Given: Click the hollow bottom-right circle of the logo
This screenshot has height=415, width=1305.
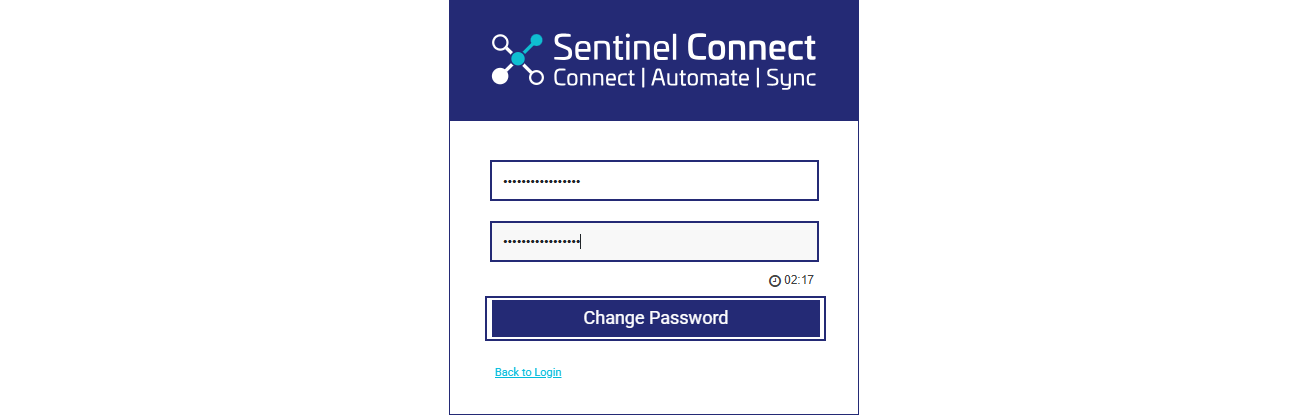Looking at the screenshot, I should click(536, 77).
